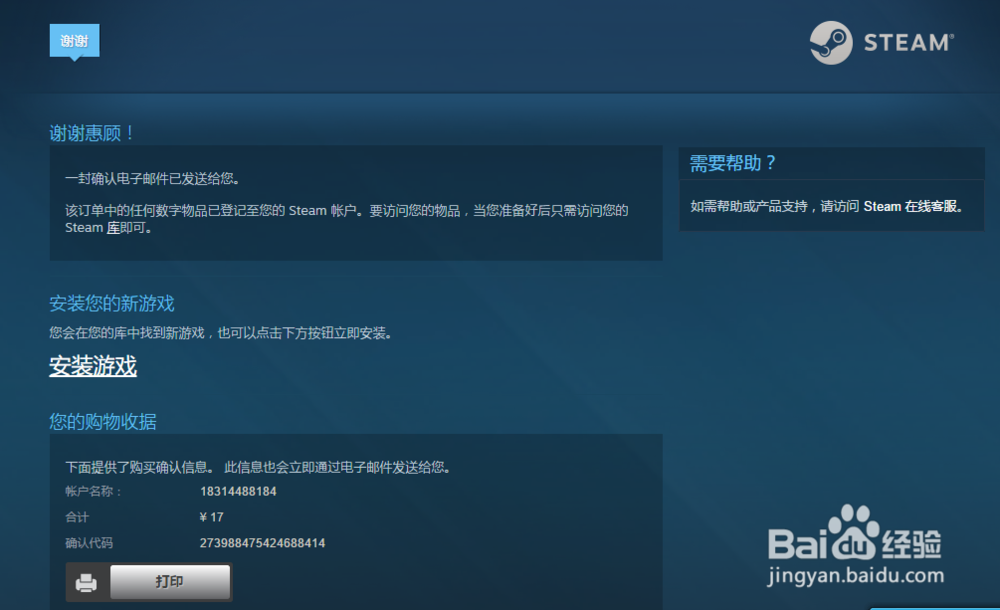Click the 安装您的新游戏 heading
Viewport: 1000px width, 610px height.
tap(113, 303)
